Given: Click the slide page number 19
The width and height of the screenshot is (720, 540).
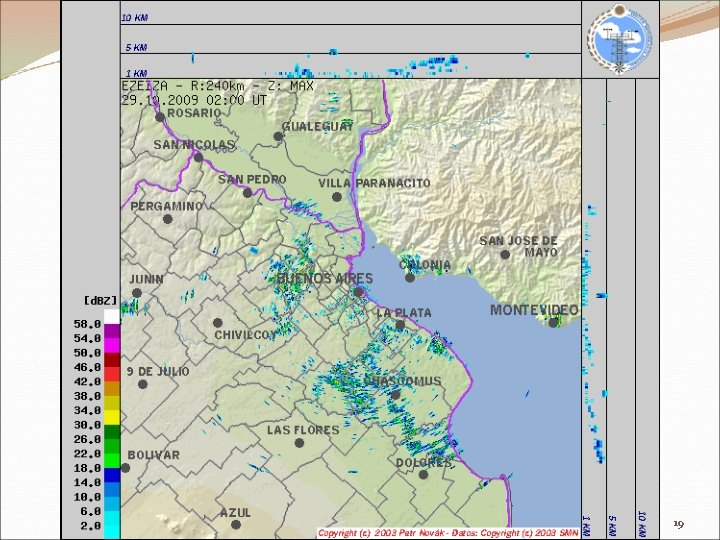Looking at the screenshot, I should click(679, 524).
